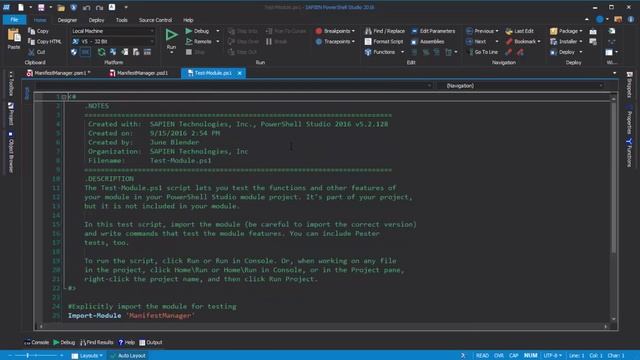The height and width of the screenshot is (360, 640).
Task: Toggle the OVR overwrite indicator
Action: point(499,356)
